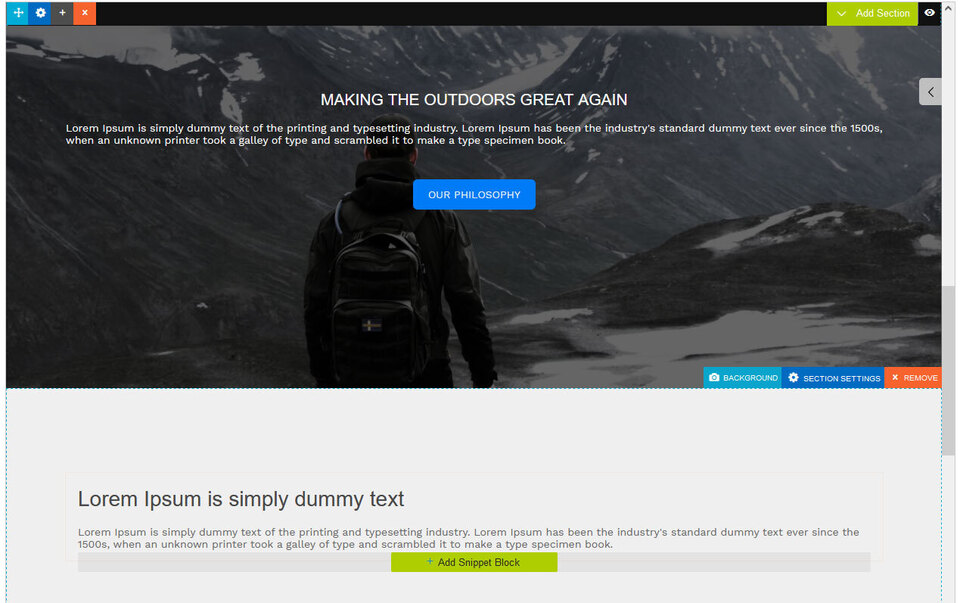The width and height of the screenshot is (960, 603).
Task: Click the orange X icon in top-left toolbar
Action: click(x=84, y=13)
